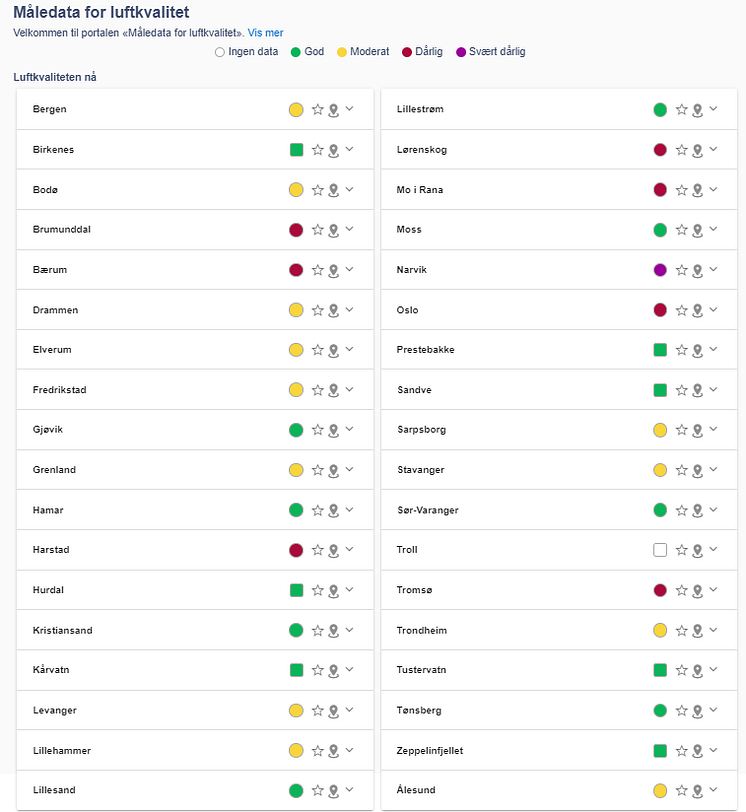Click the purple Svært dårlig legend swatch
This screenshot has height=812, width=746.
[x=461, y=52]
